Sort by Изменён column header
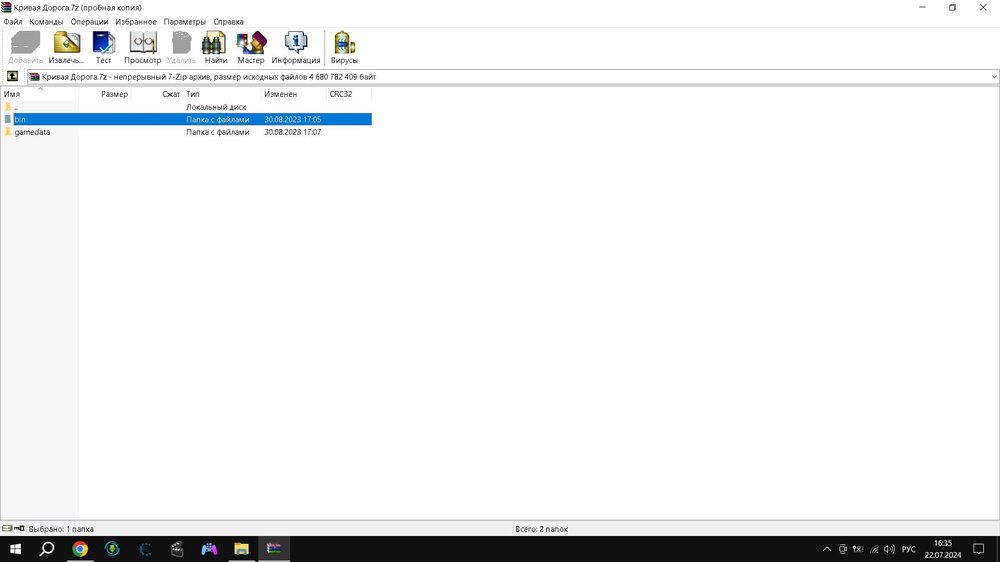Image resolution: width=1000 pixels, height=562 pixels. 294,94
